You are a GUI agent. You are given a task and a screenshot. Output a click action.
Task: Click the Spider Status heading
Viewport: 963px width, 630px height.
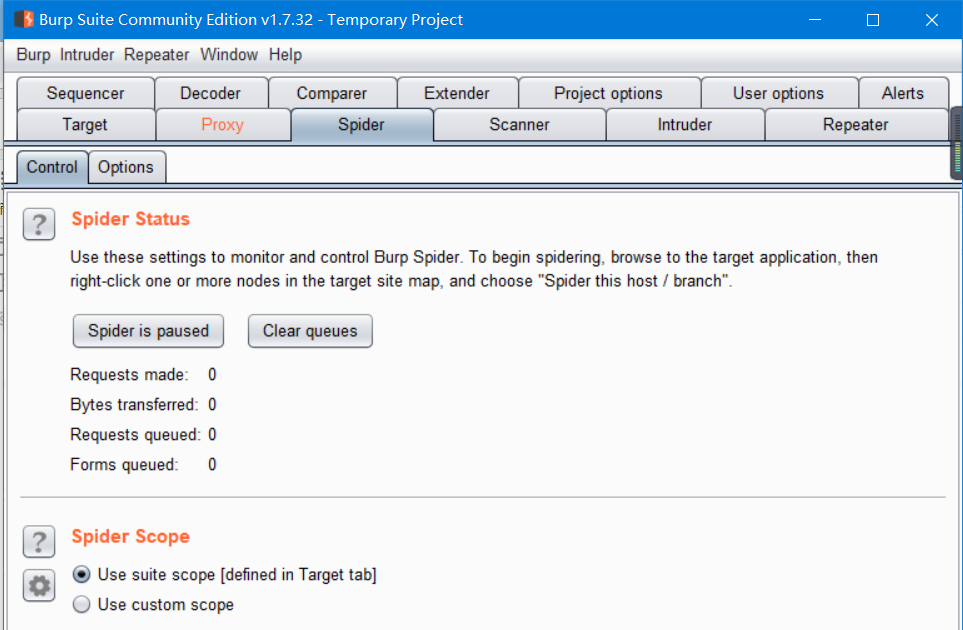130,219
